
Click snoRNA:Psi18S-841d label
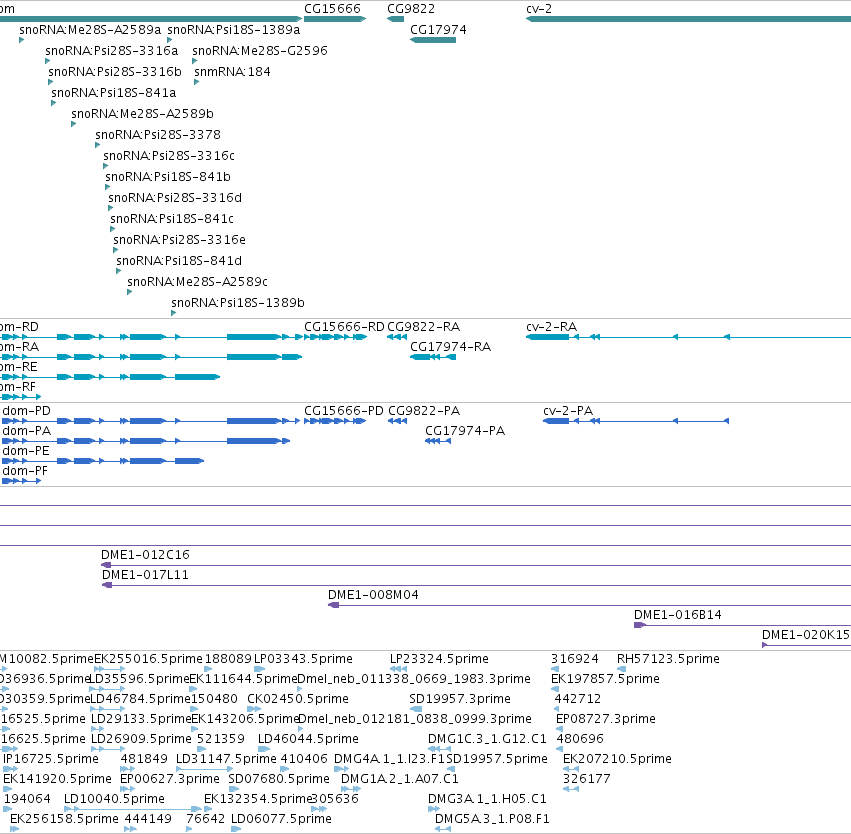pos(179,261)
